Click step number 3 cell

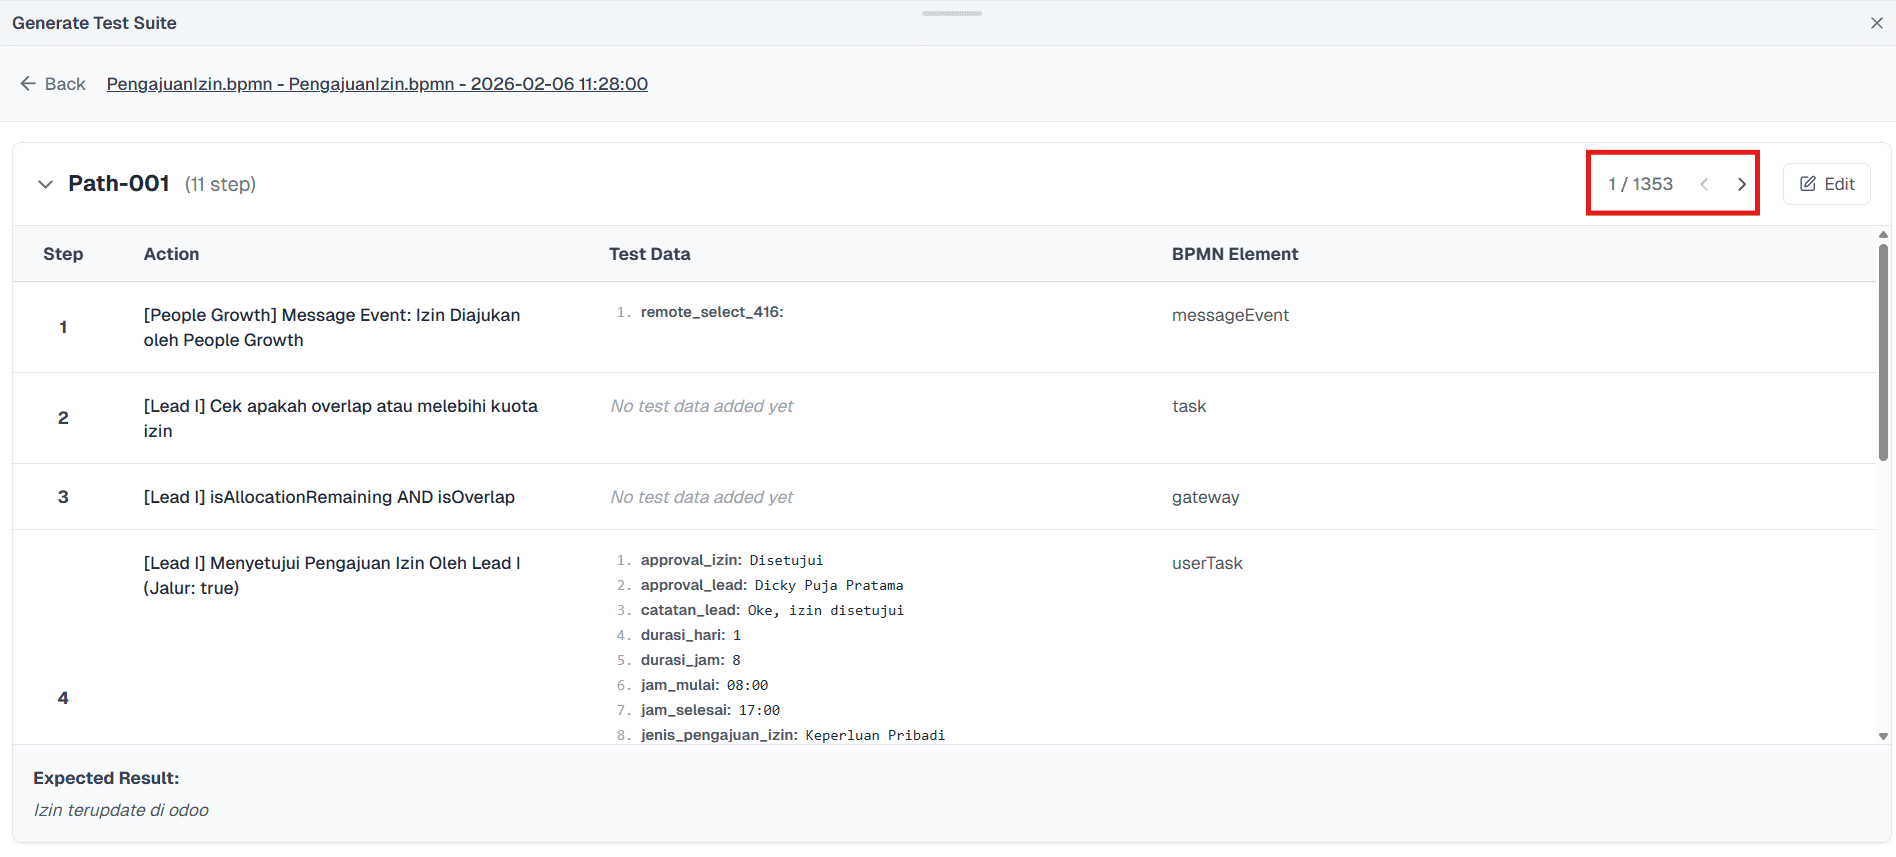tap(63, 497)
